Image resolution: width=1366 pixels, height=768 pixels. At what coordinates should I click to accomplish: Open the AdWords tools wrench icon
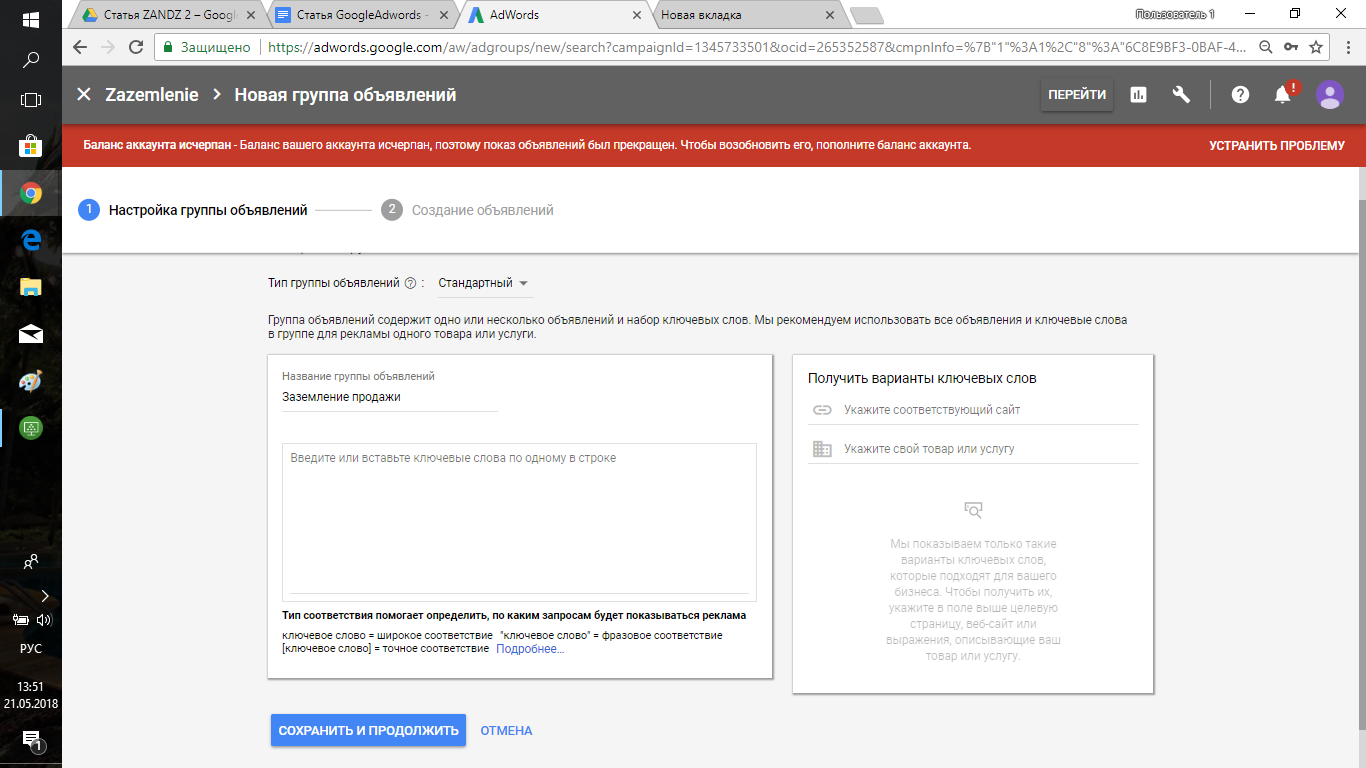pos(1182,95)
